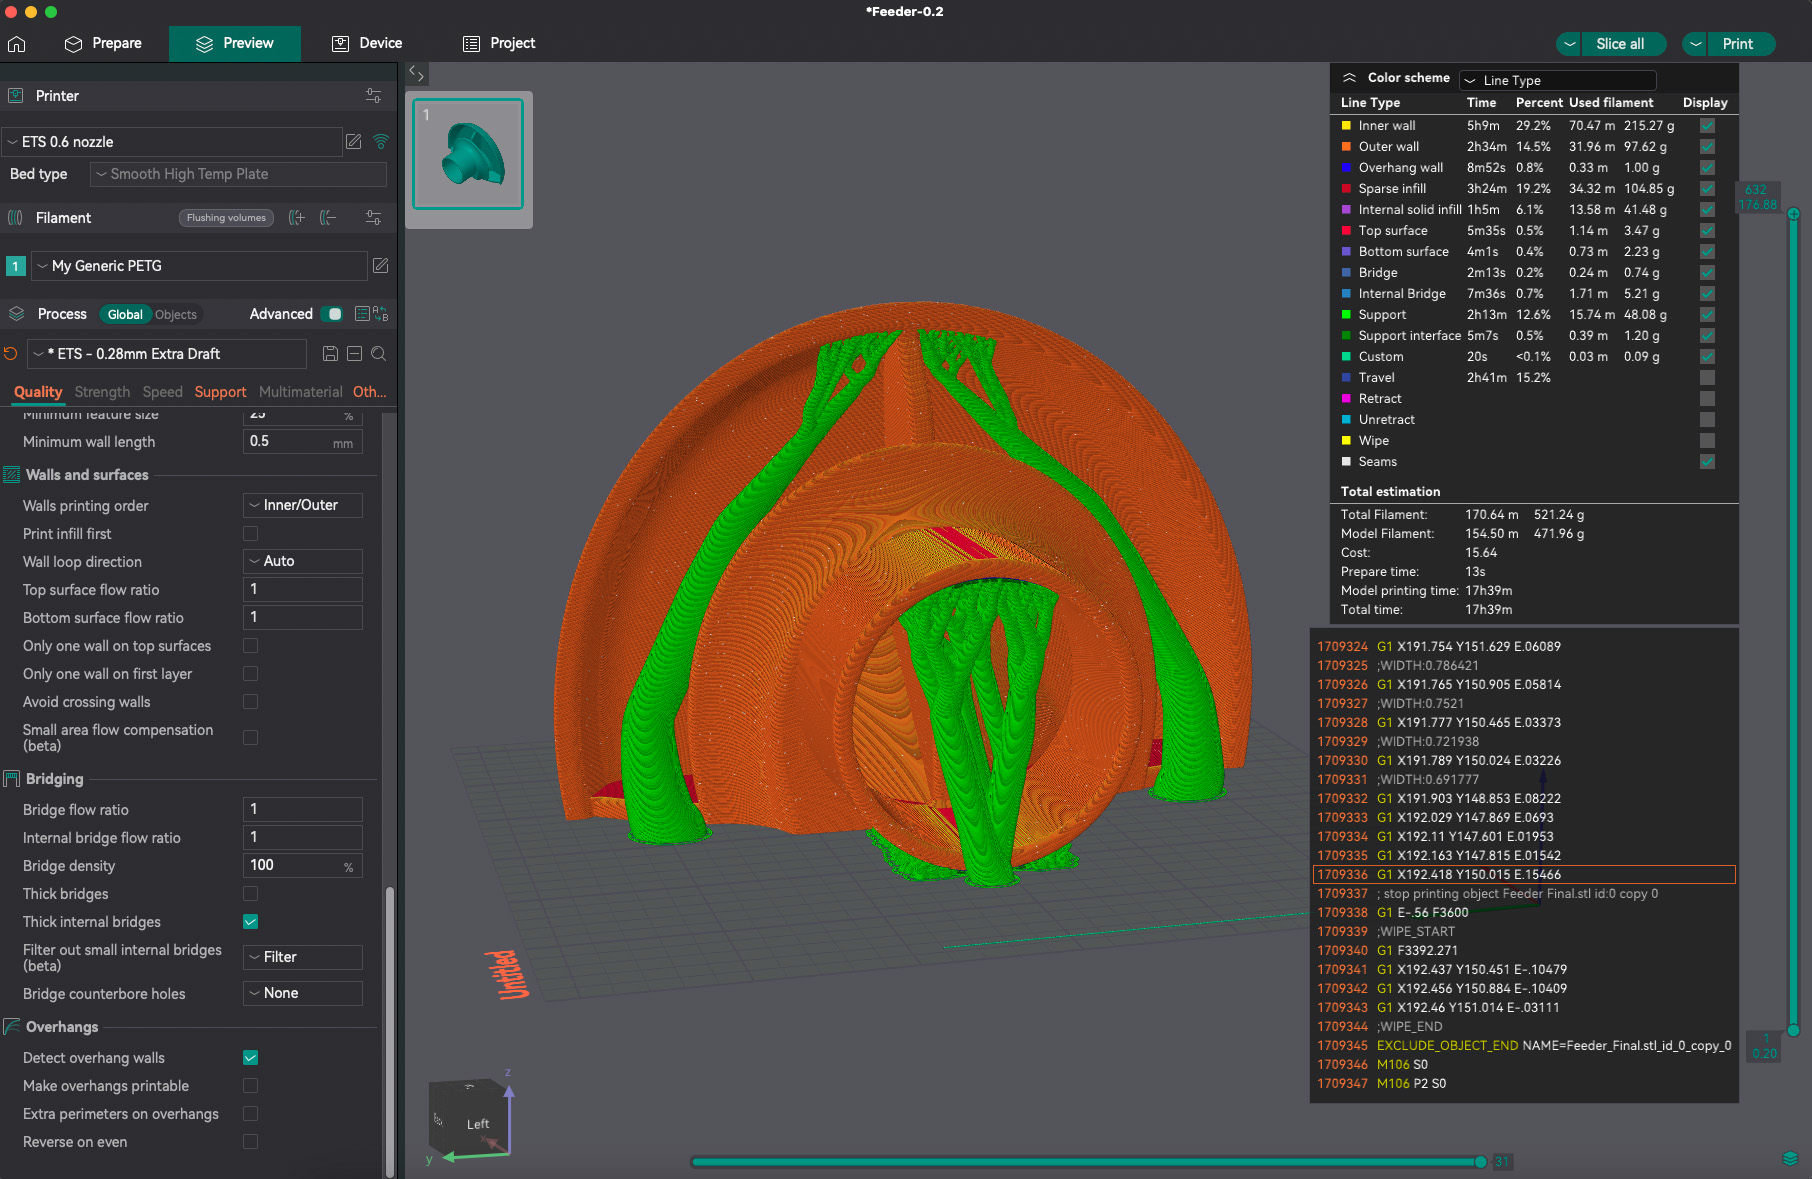The image size is (1812, 1179).
Task: Open the printer preset dropdown
Action: pos(172,142)
